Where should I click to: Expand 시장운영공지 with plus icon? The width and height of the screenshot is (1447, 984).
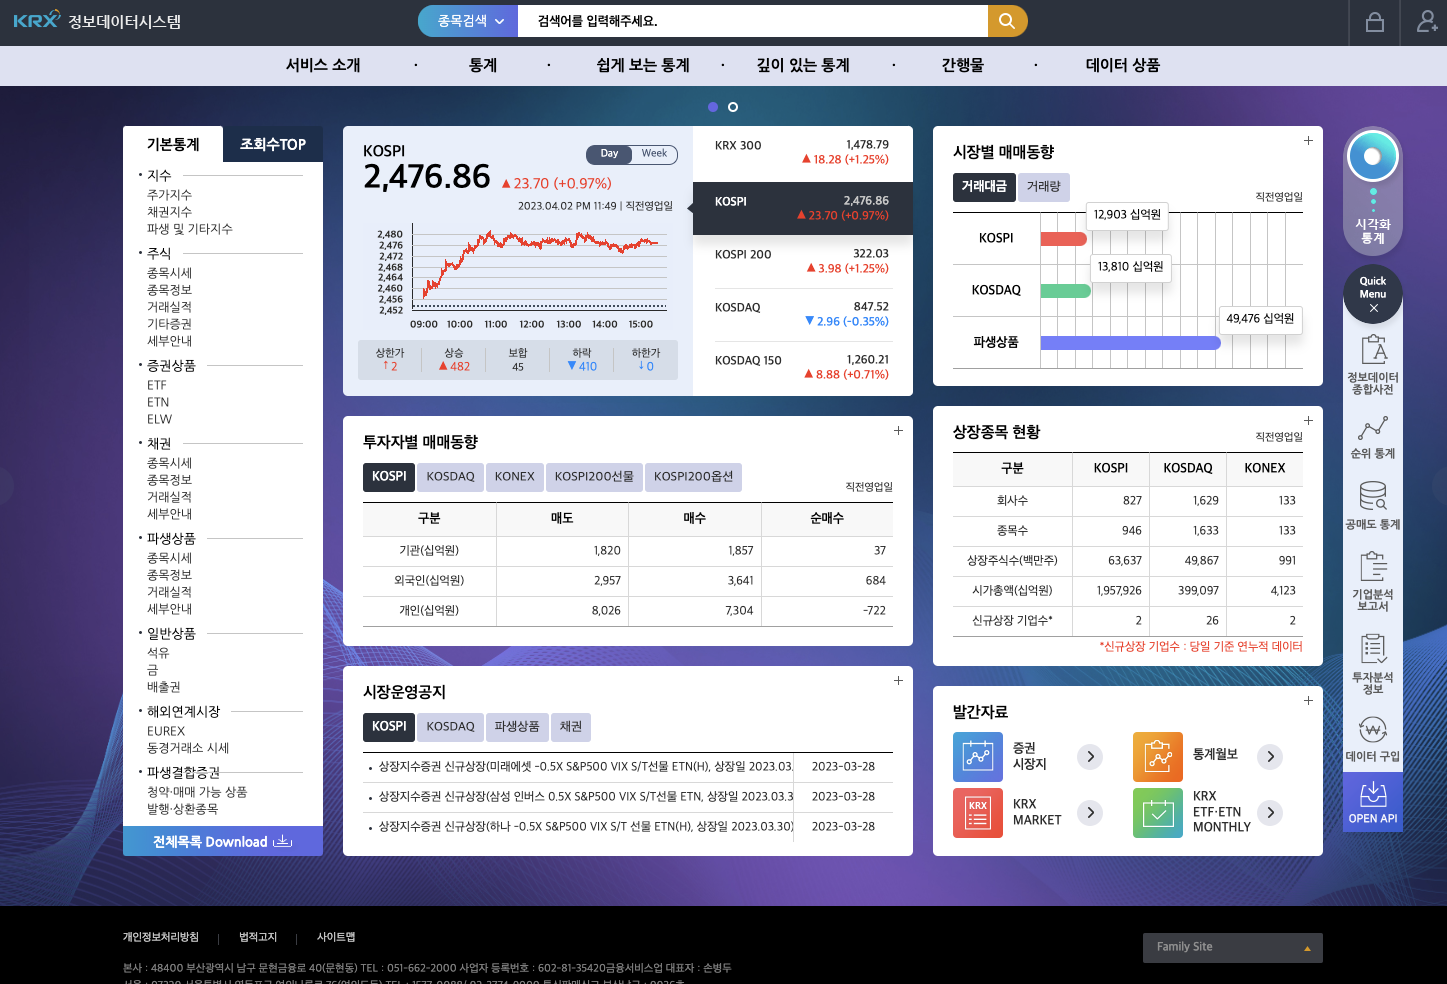[x=898, y=681]
